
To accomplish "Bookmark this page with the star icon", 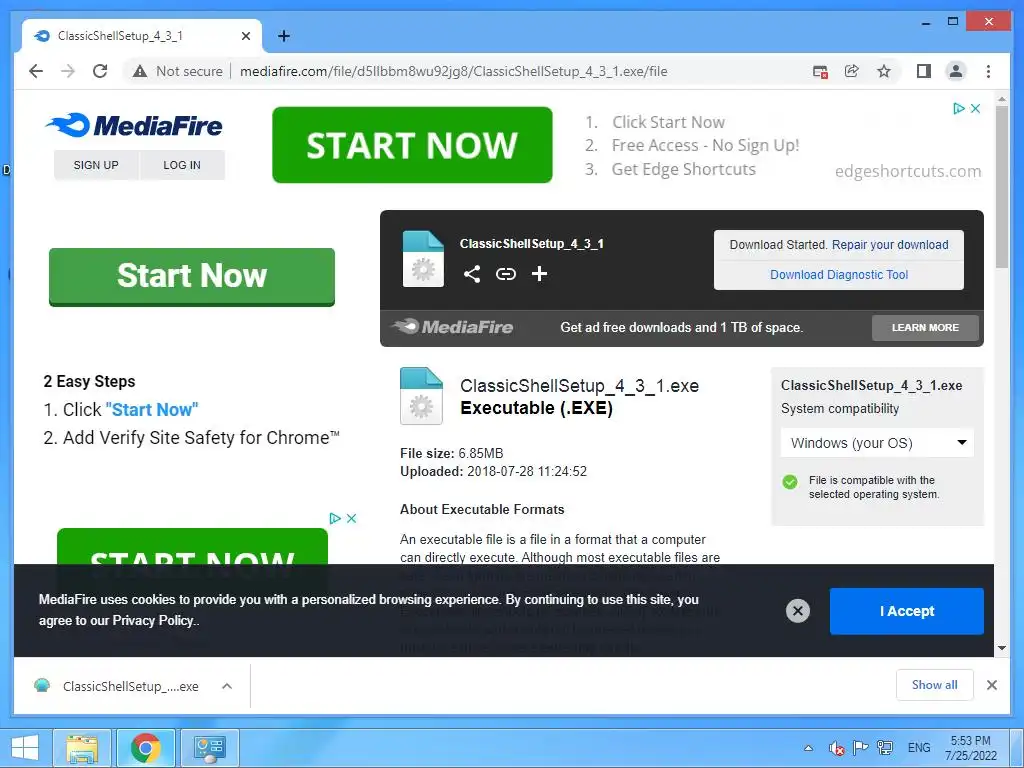I will coord(884,71).
